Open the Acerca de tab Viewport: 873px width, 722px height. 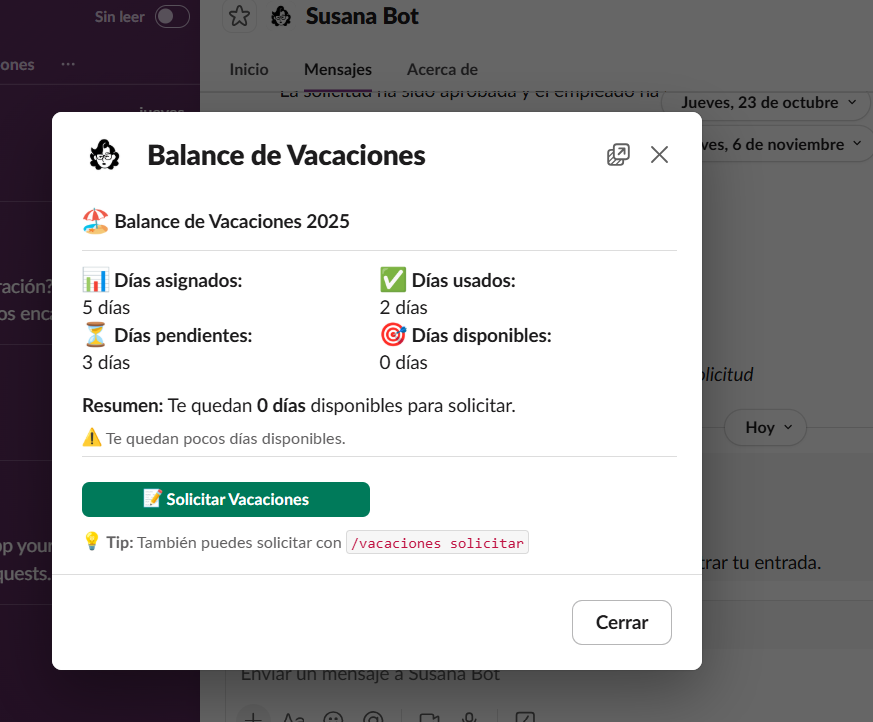pos(441,69)
